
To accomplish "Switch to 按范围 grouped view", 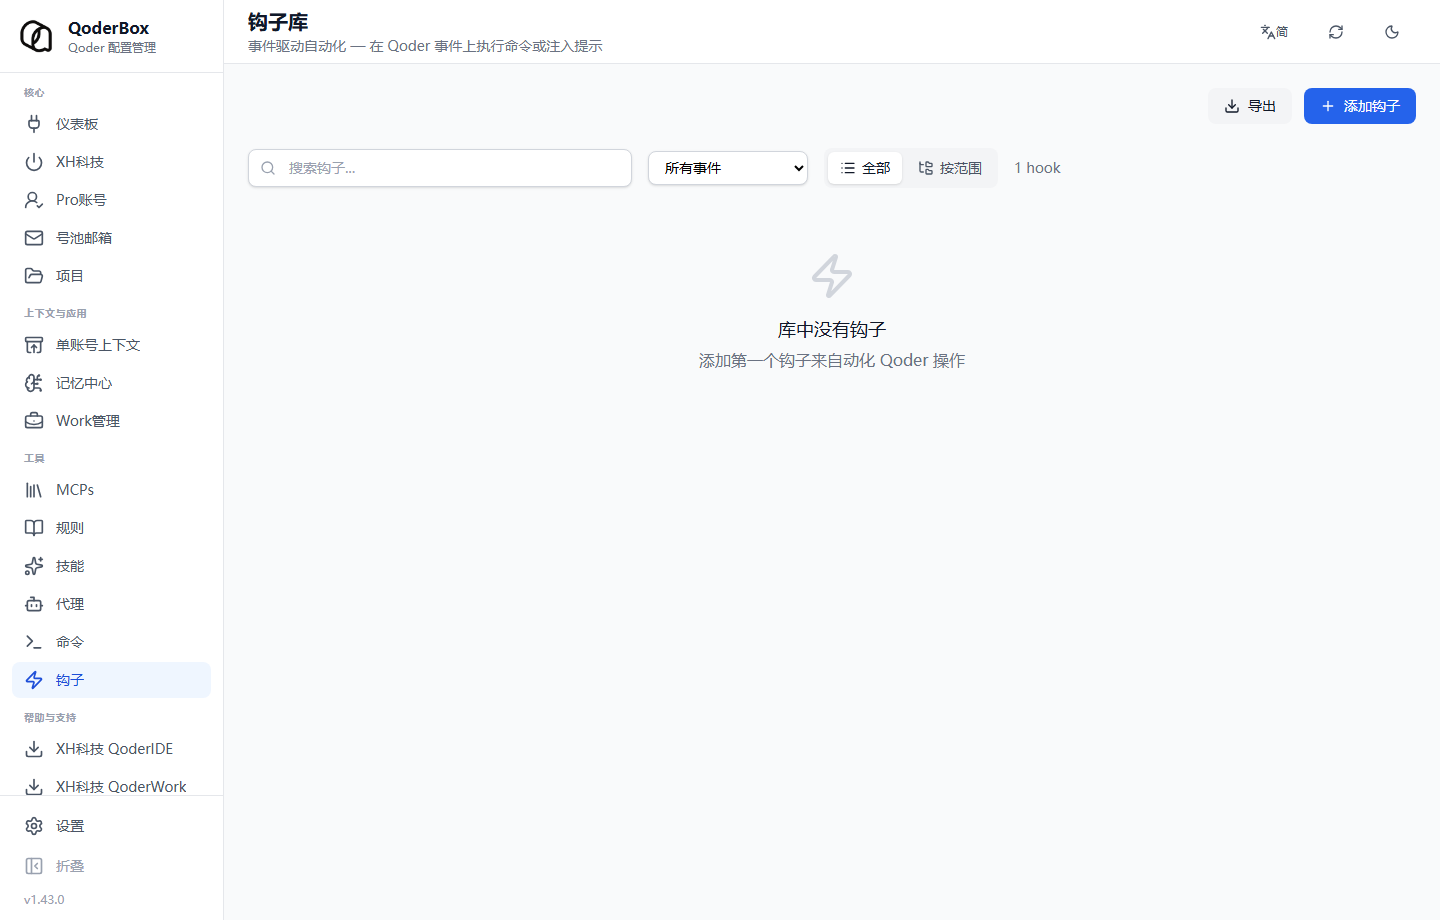I will 950,168.
